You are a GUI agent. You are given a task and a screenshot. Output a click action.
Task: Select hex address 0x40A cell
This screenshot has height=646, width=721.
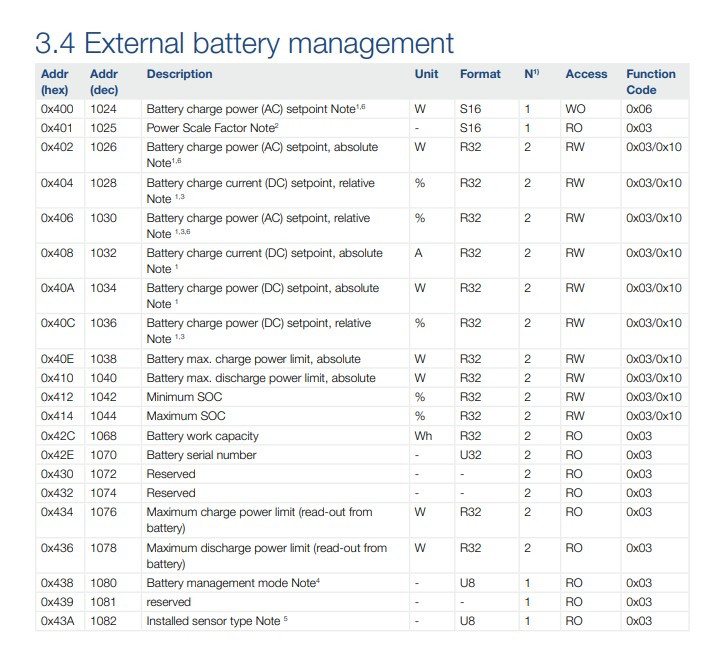coord(57,288)
